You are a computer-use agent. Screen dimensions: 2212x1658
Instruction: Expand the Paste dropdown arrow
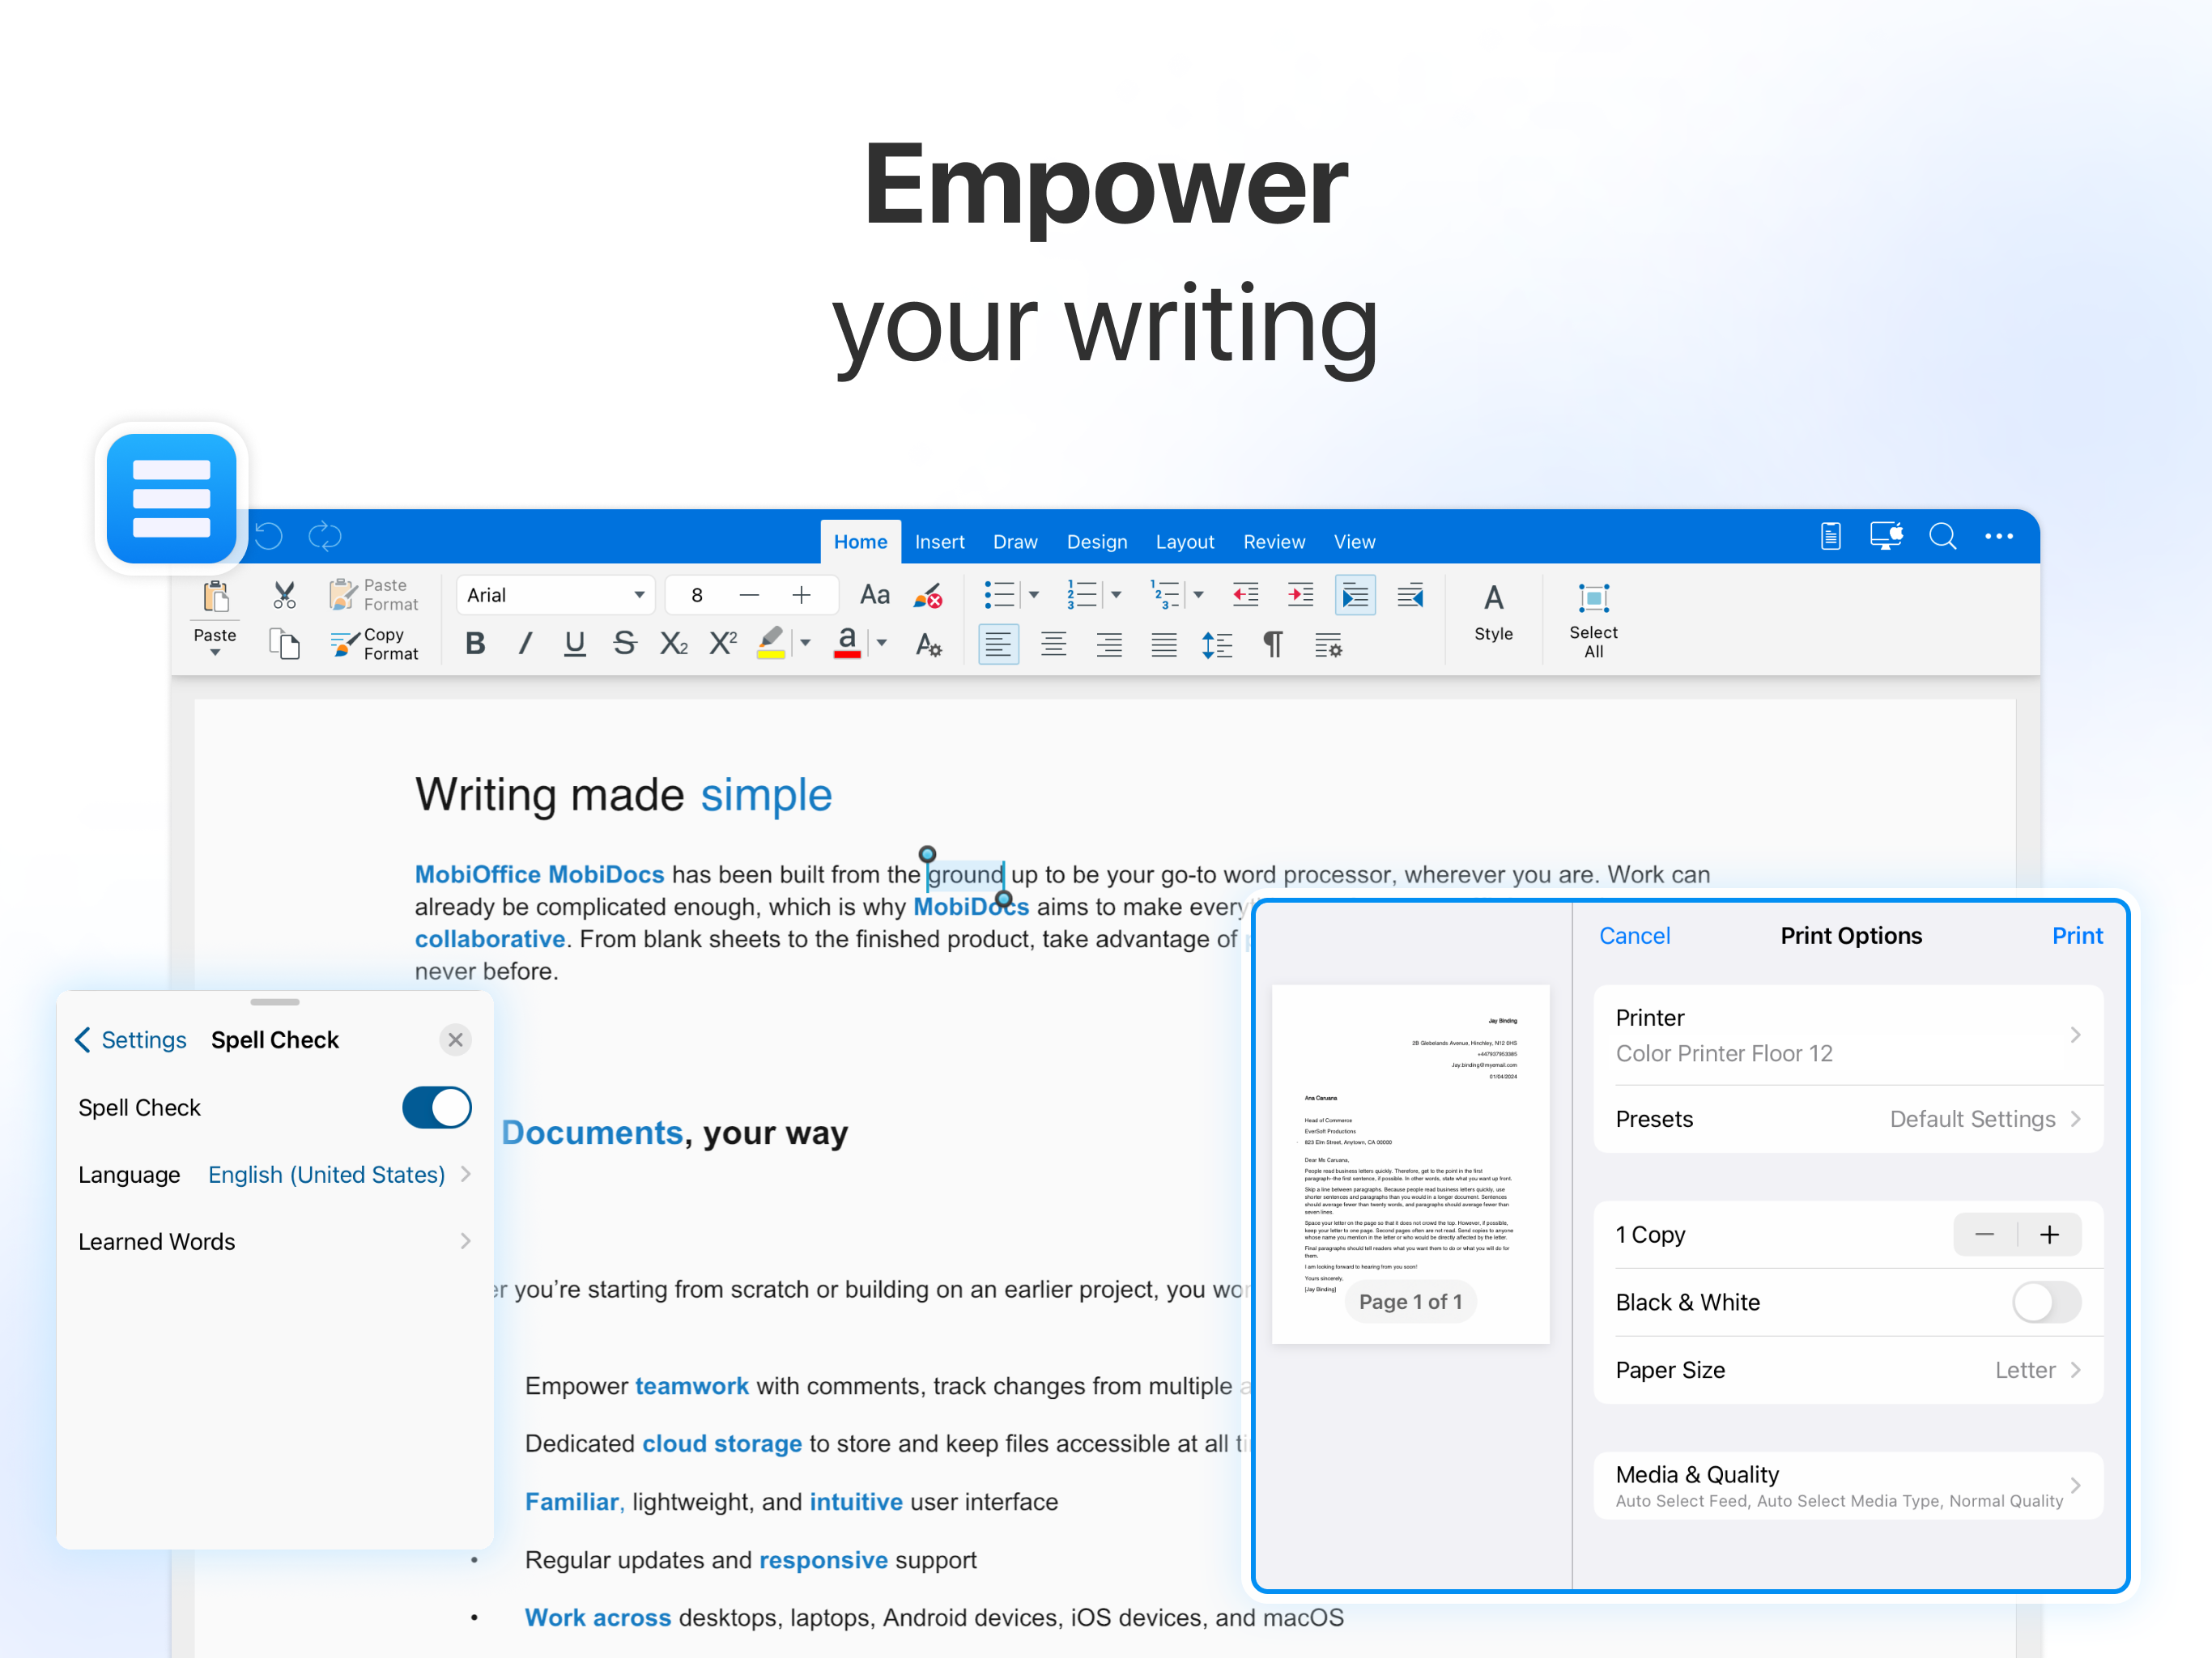(x=215, y=653)
